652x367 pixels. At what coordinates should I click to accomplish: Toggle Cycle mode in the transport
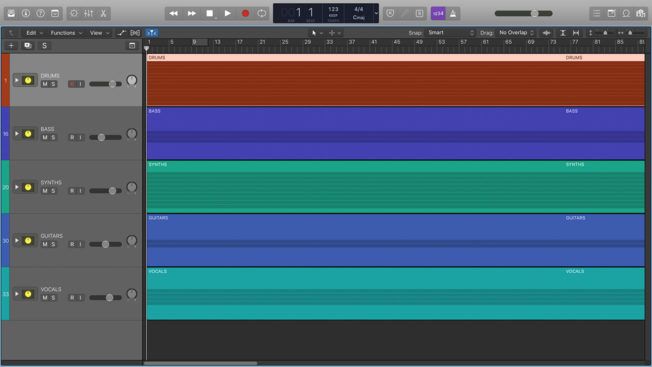coord(262,13)
